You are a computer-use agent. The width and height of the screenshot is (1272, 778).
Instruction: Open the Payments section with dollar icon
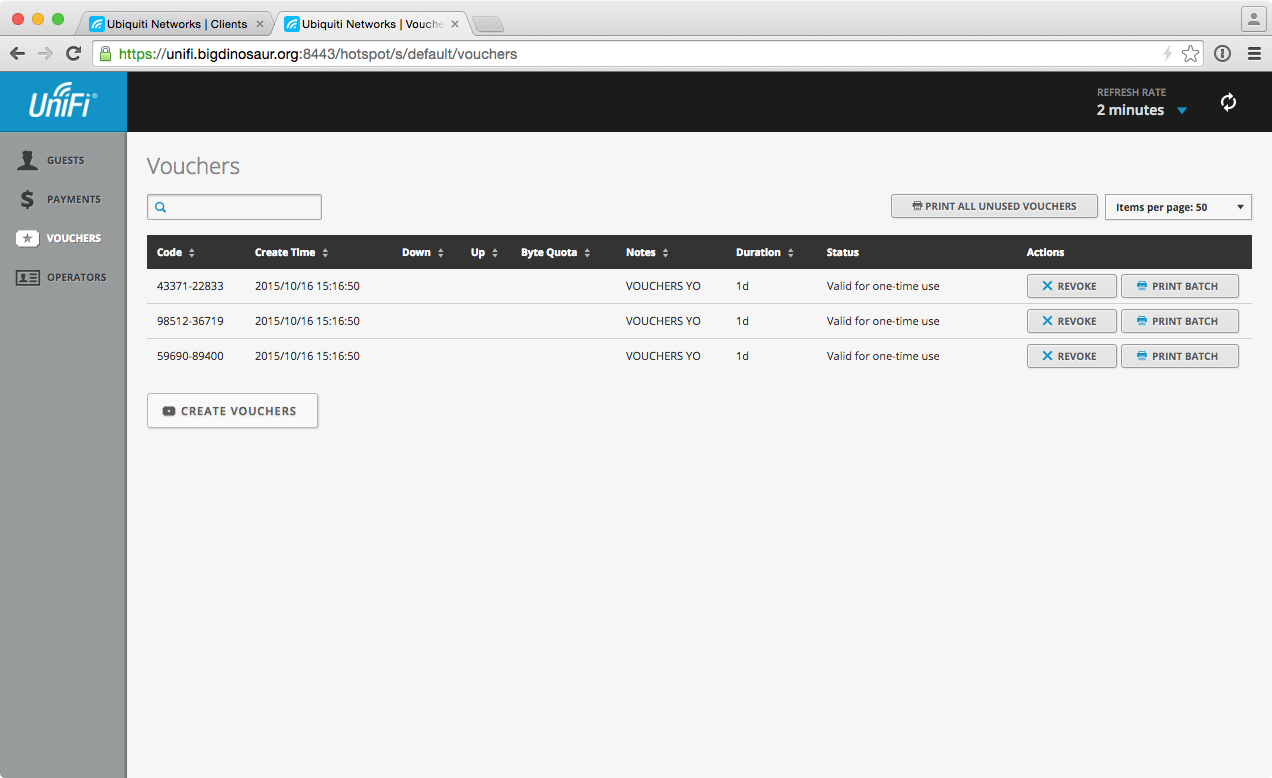coord(72,199)
